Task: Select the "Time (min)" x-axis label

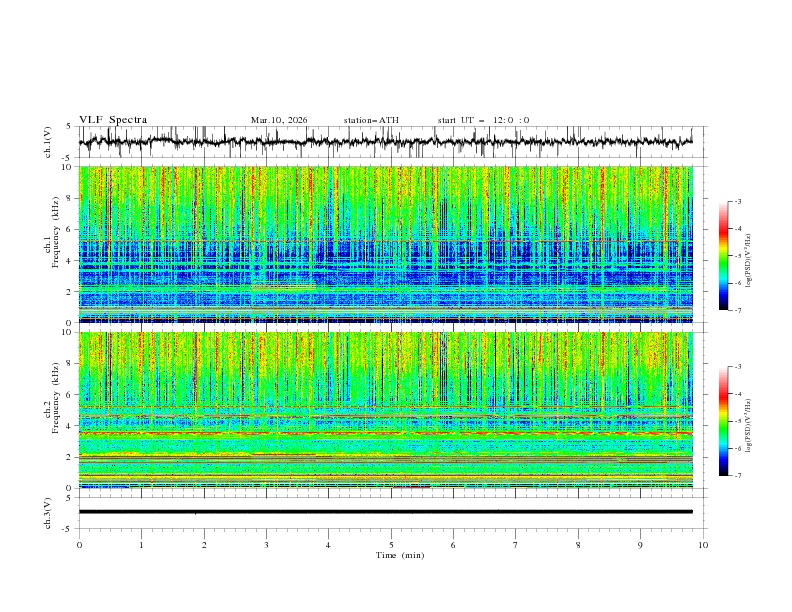Action: click(400, 555)
